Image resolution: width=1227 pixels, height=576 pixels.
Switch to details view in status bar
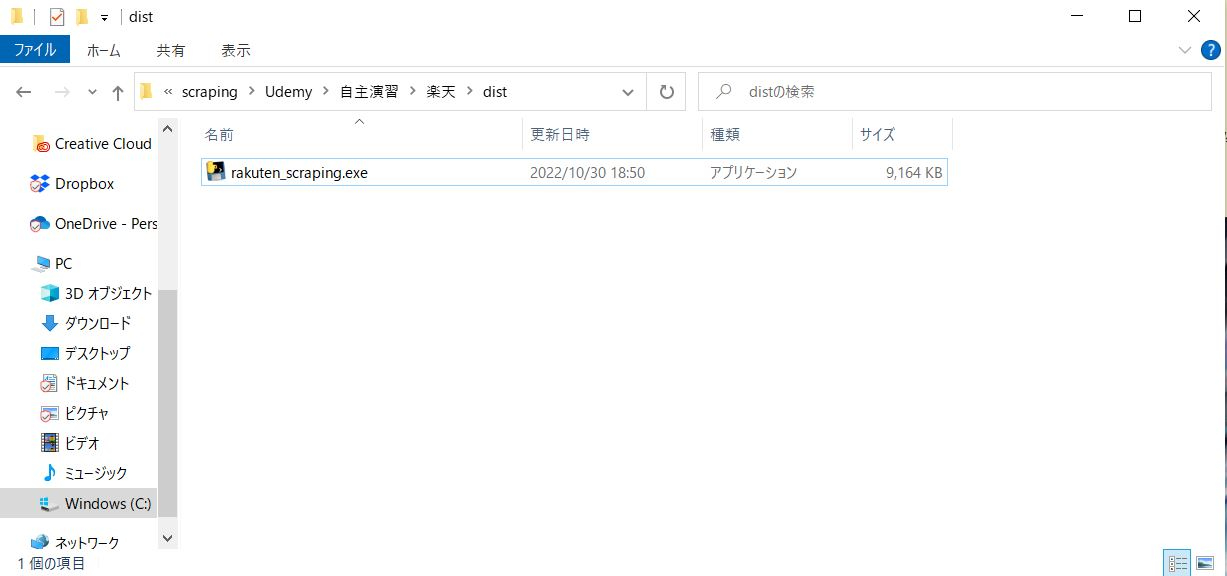pyautogui.click(x=1177, y=562)
